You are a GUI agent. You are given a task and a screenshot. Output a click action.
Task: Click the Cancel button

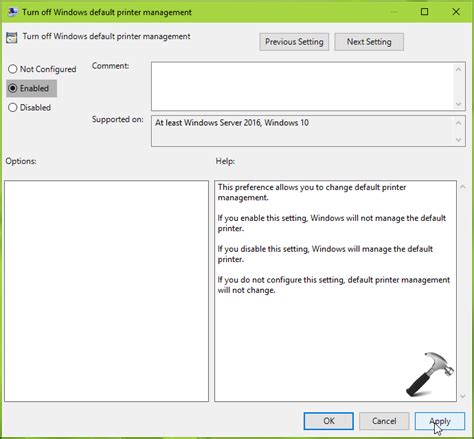(384, 421)
